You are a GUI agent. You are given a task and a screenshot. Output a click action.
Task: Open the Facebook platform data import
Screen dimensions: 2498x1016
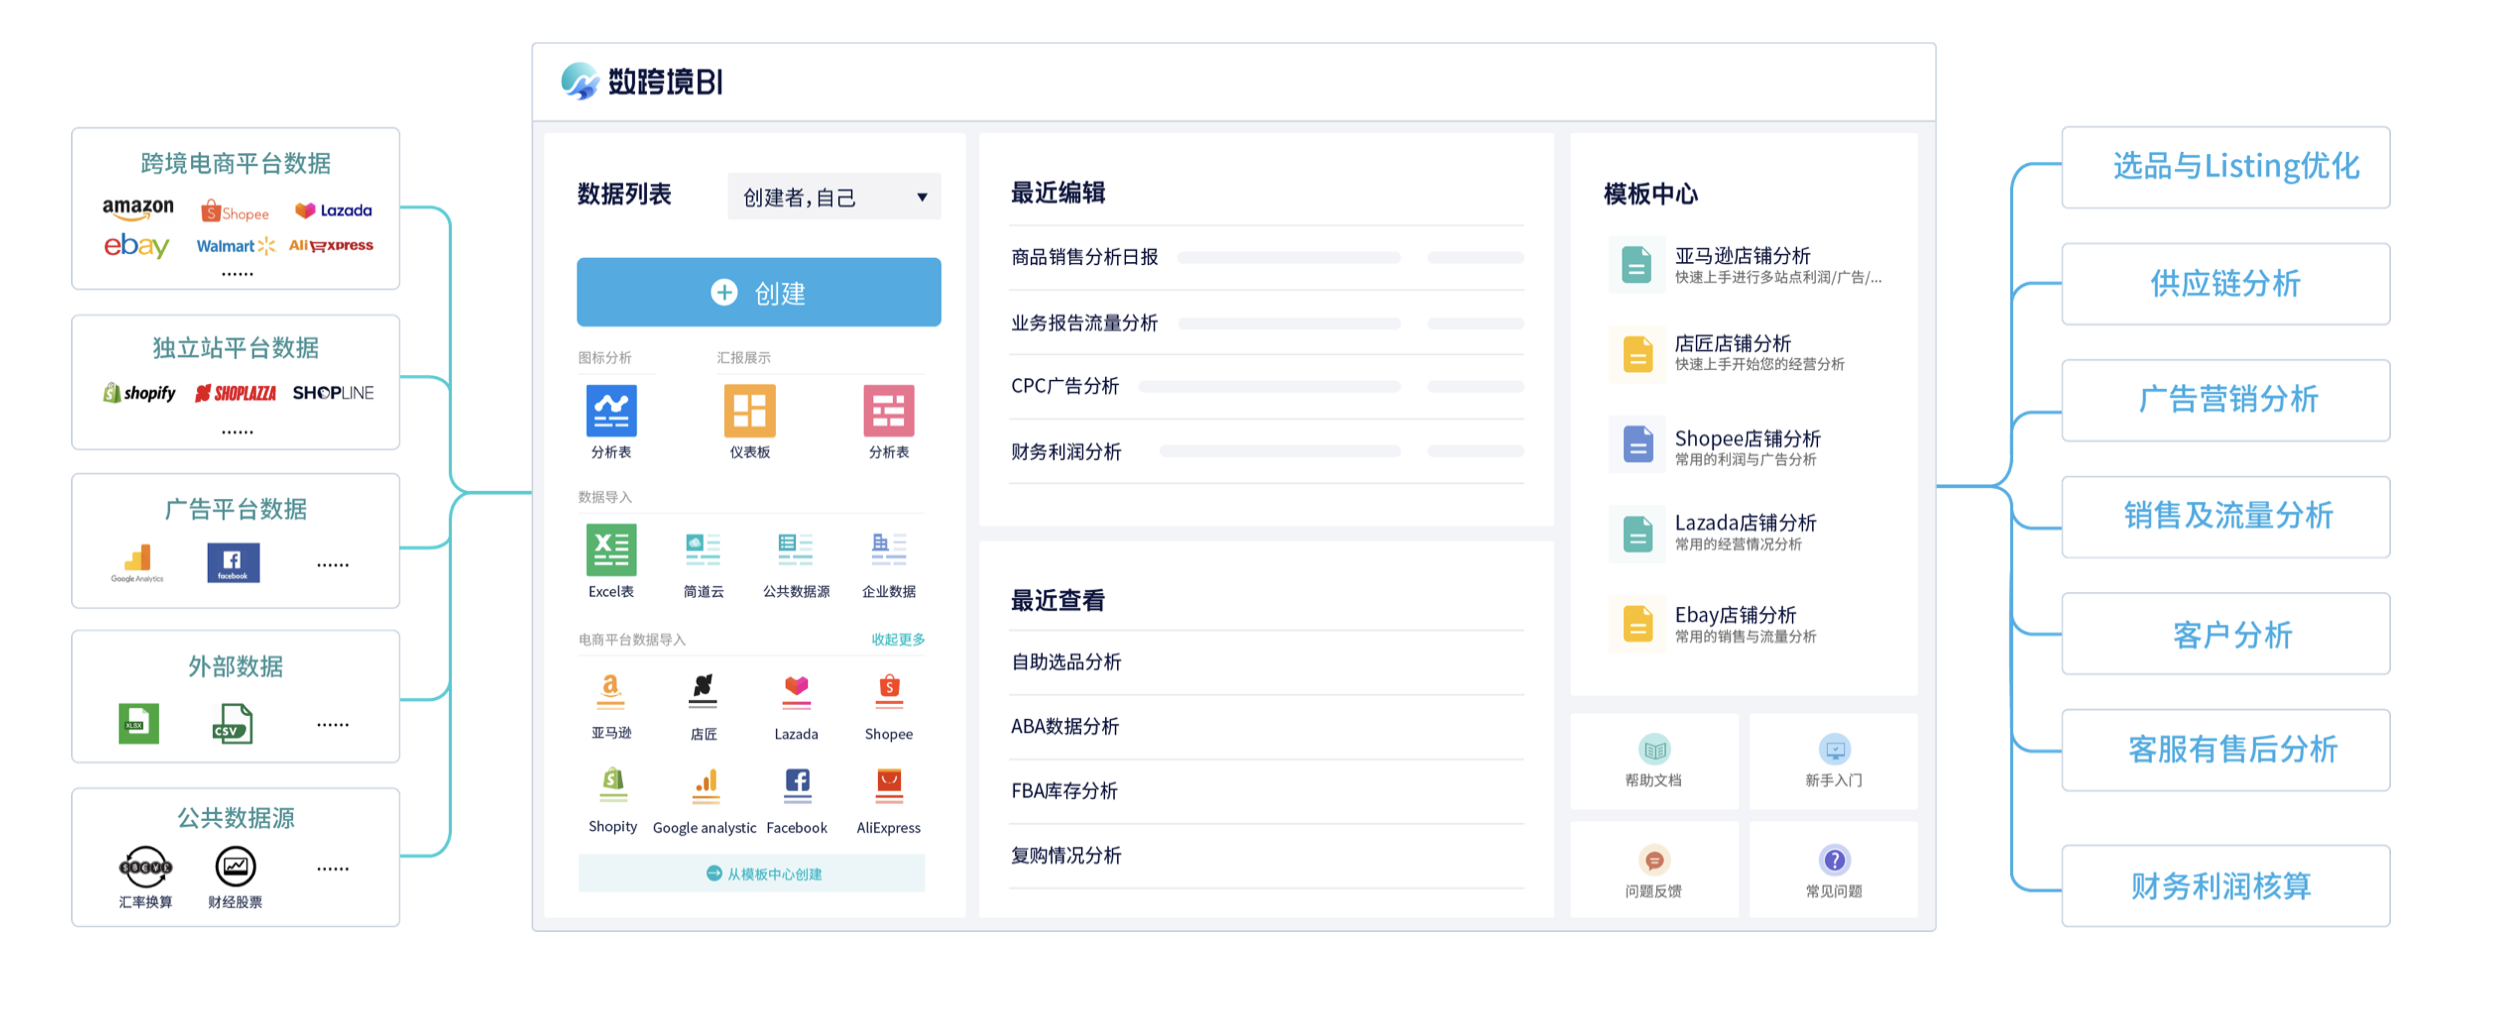click(x=796, y=790)
